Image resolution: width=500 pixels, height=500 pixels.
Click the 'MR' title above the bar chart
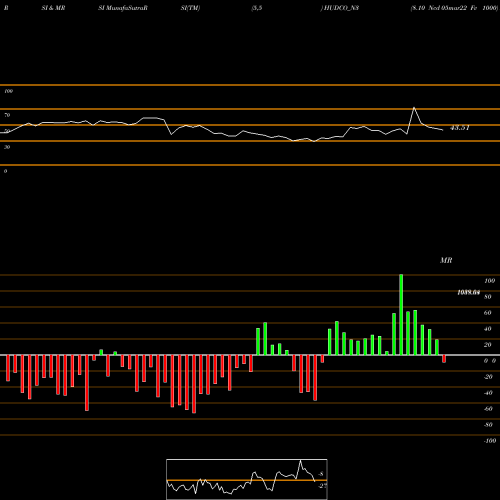(x=446, y=260)
